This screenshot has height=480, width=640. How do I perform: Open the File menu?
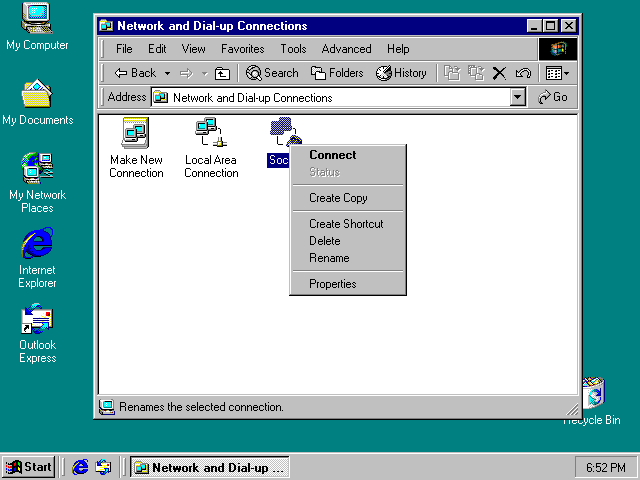point(124,49)
